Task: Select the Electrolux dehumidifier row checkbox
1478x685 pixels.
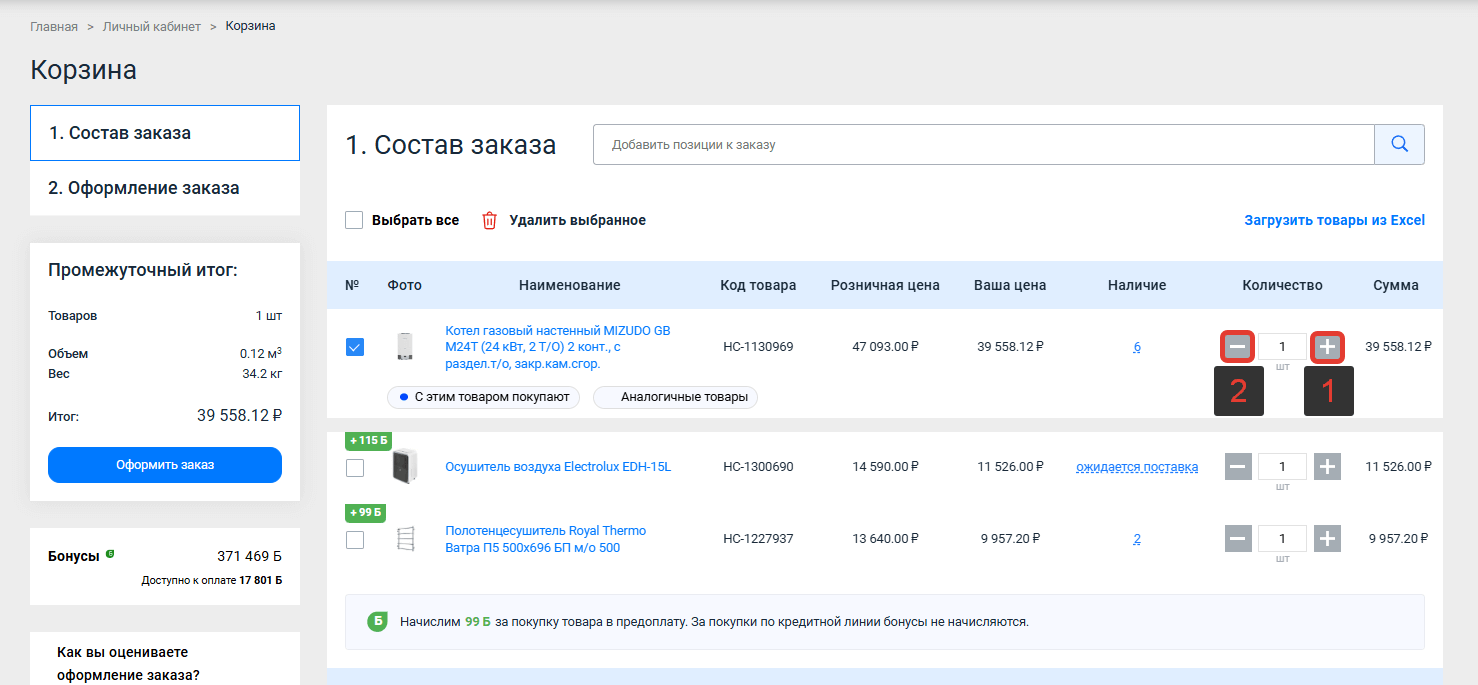Action: pyautogui.click(x=355, y=467)
